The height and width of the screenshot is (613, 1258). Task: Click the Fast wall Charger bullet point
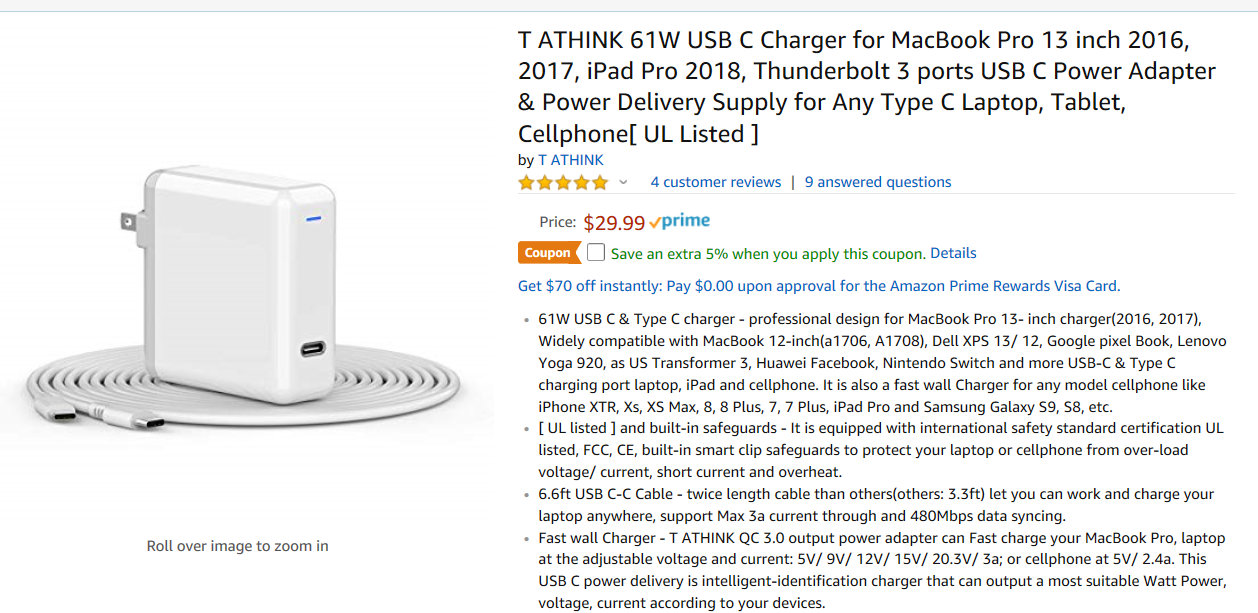(882, 571)
